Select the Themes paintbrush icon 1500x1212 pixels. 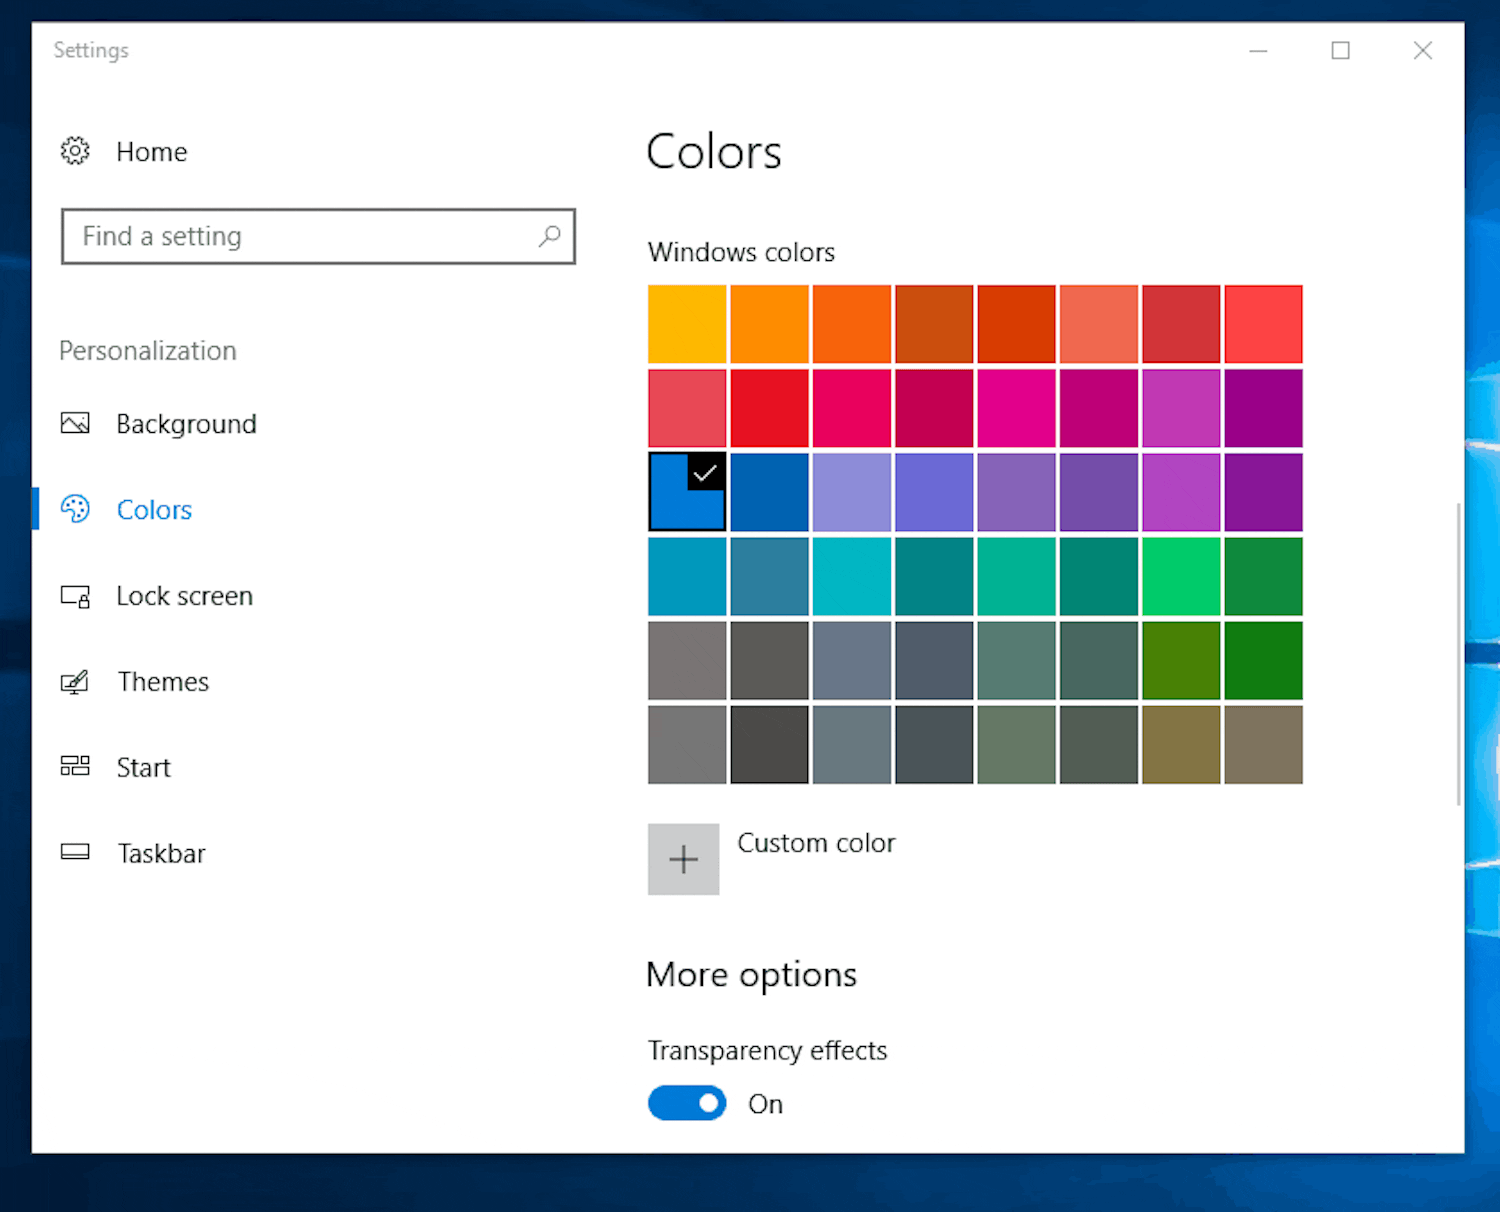[x=75, y=681]
